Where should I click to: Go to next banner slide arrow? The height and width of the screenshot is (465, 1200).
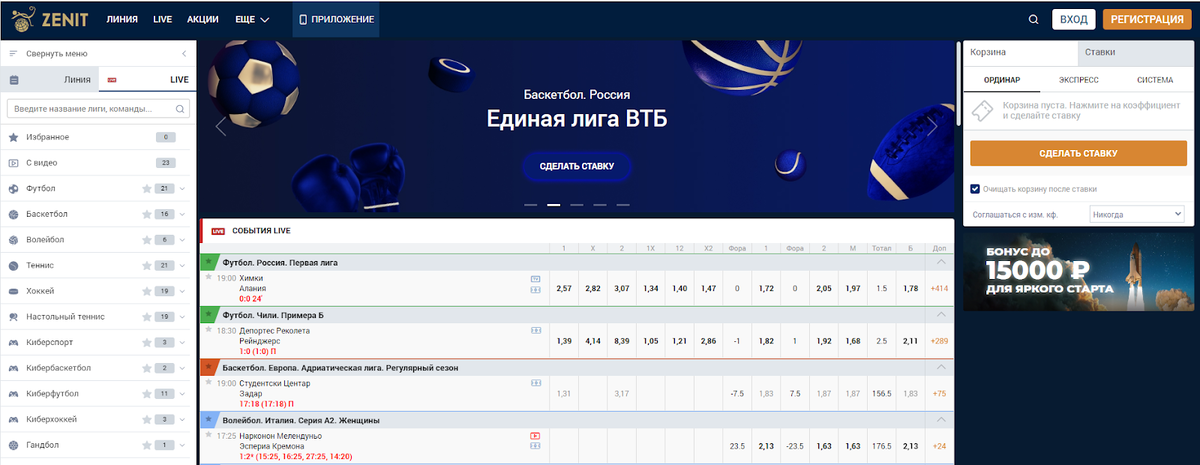coord(932,126)
